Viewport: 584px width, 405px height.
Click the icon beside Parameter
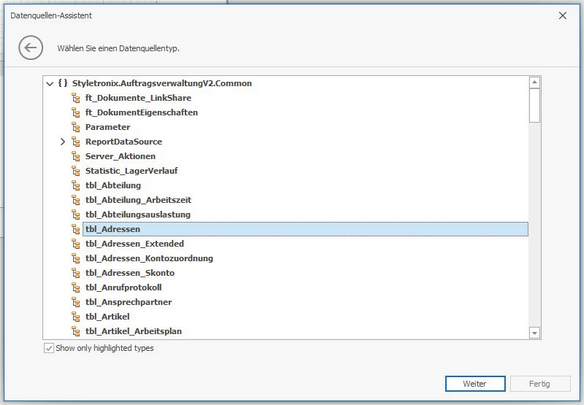pyautogui.click(x=76, y=127)
